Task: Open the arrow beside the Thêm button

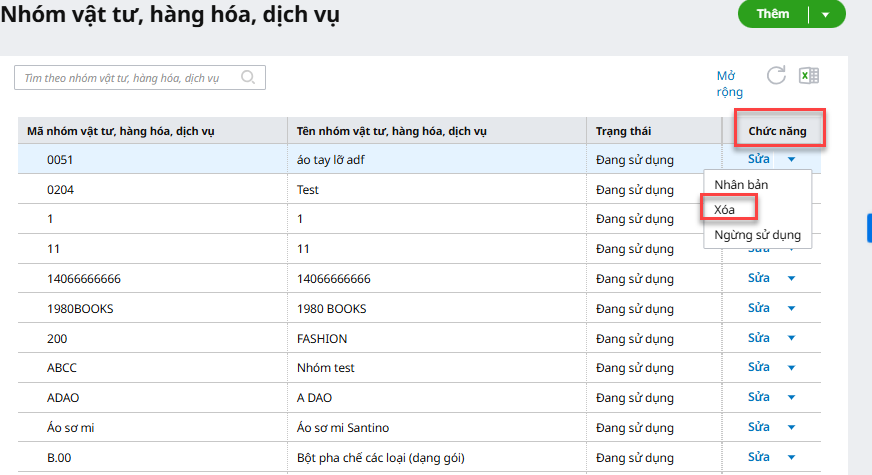Action: [x=825, y=14]
